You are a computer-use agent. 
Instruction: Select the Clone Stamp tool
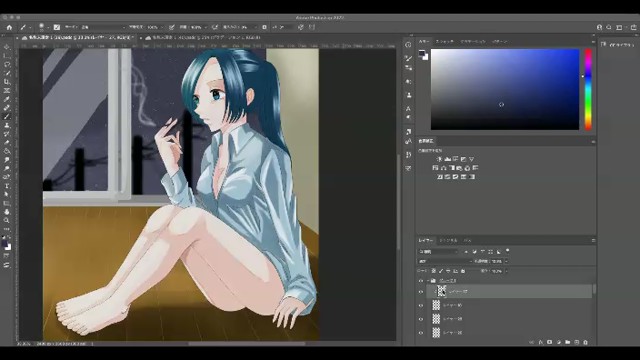pos(7,125)
